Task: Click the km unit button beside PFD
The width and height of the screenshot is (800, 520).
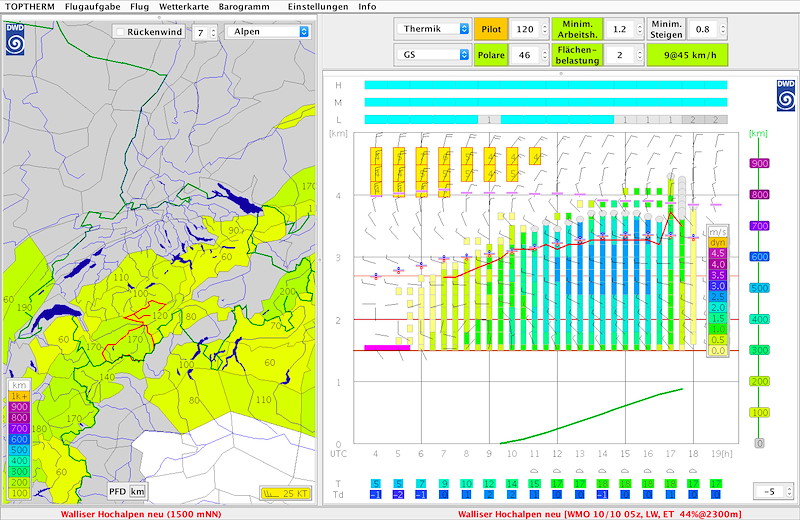Action: [137, 491]
